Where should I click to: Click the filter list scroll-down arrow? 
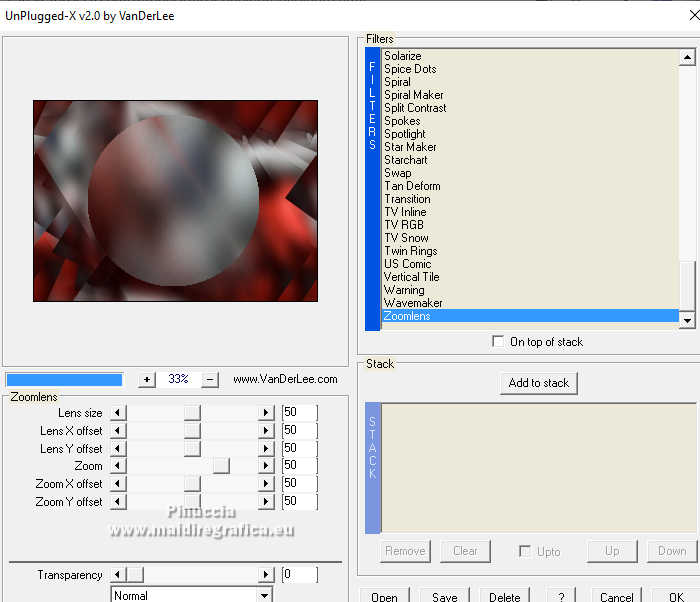[688, 320]
